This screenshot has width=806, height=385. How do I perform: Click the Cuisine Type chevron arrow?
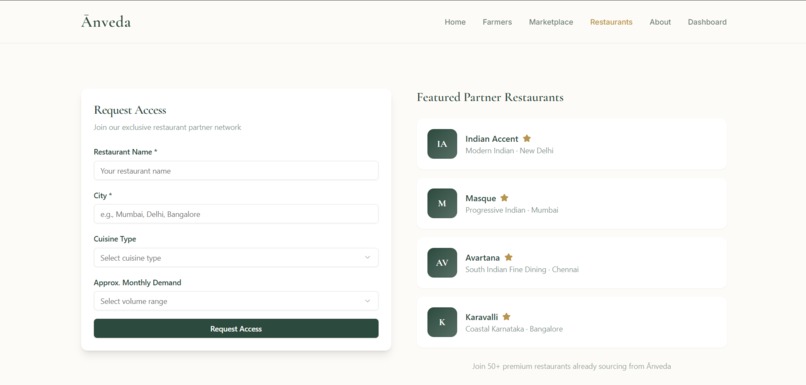click(368, 258)
